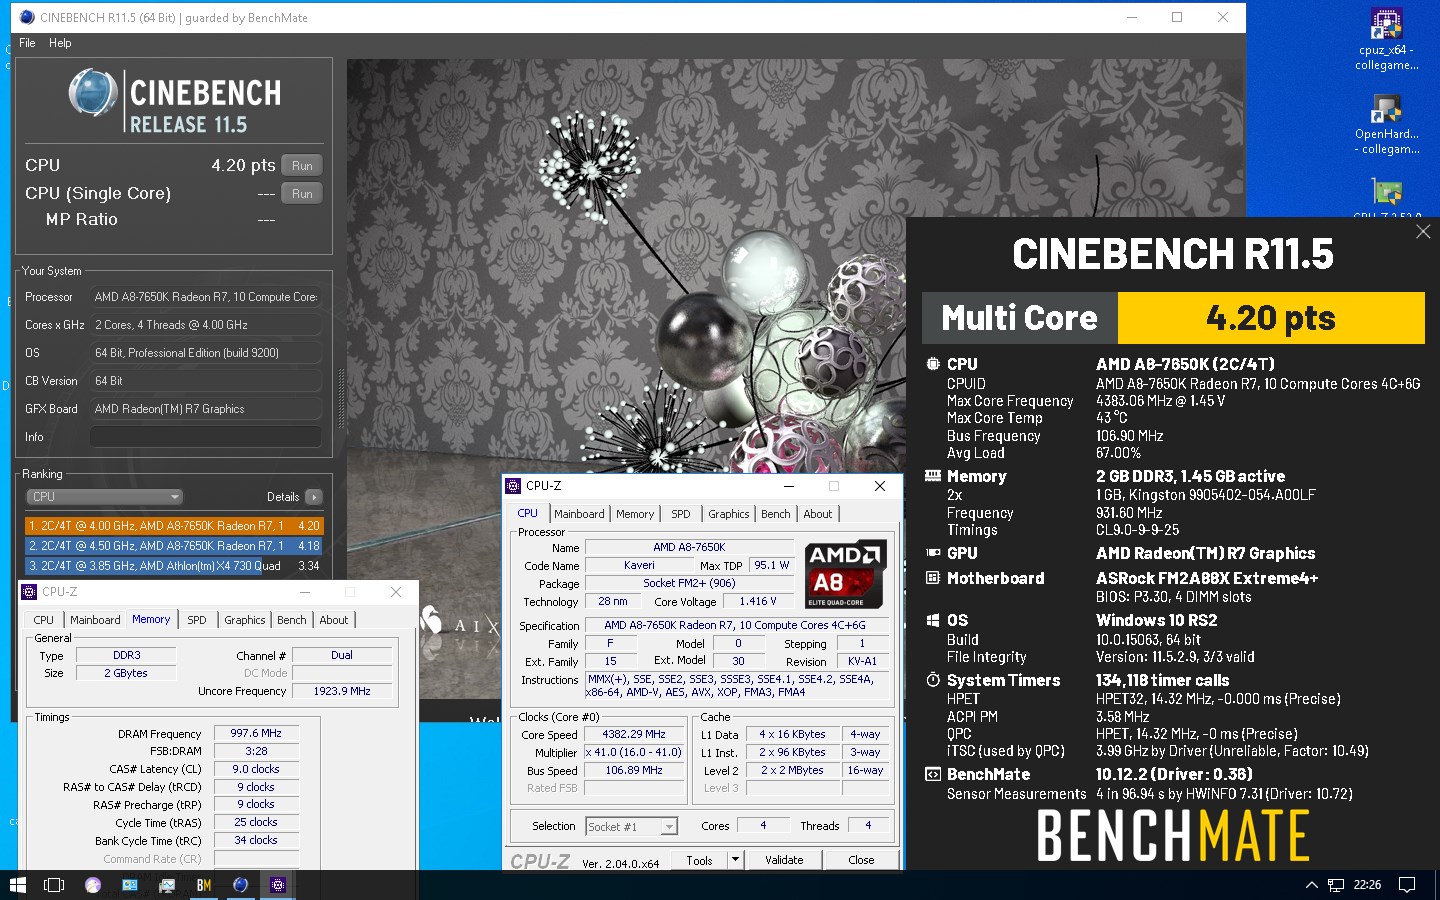The width and height of the screenshot is (1440, 900).
Task: Open the network icon in system tray
Action: pos(1336,885)
